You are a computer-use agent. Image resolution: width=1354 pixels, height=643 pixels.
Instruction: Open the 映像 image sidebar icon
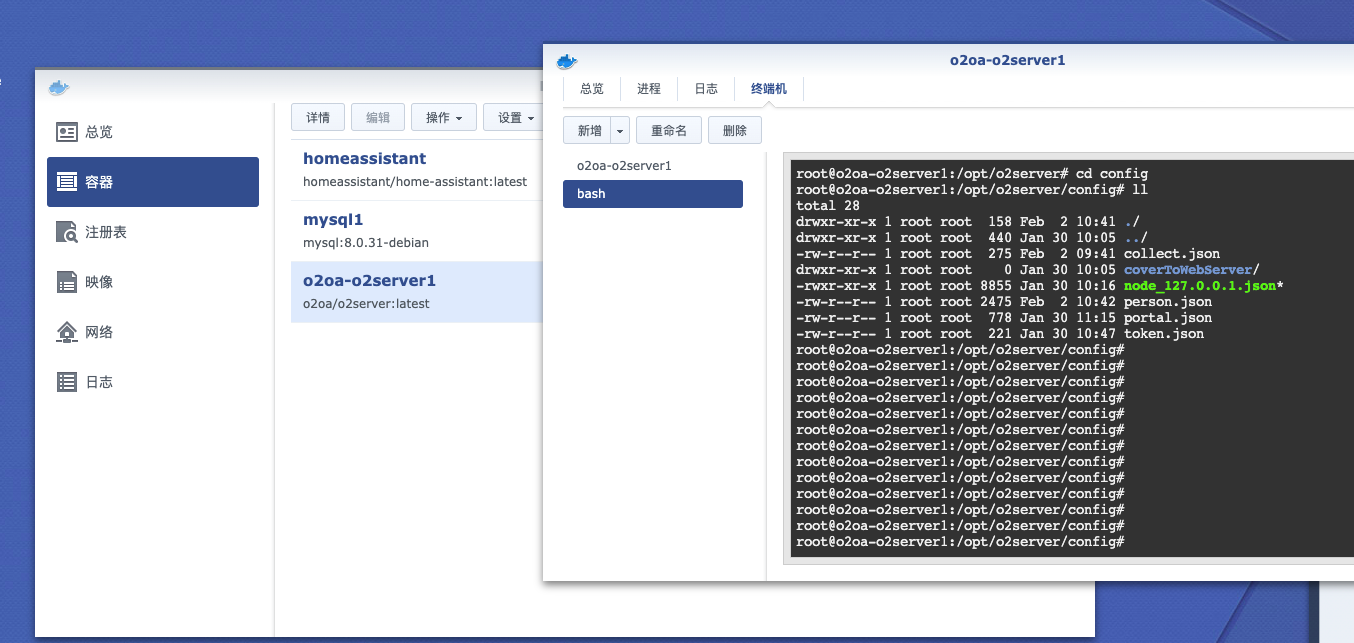(67, 282)
